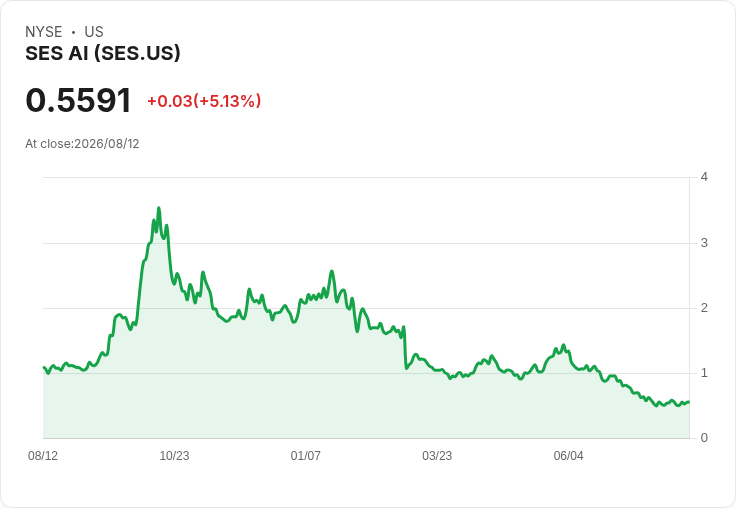Click the SES AI (SES.US) stock title
736x508 pixels.
coord(102,53)
